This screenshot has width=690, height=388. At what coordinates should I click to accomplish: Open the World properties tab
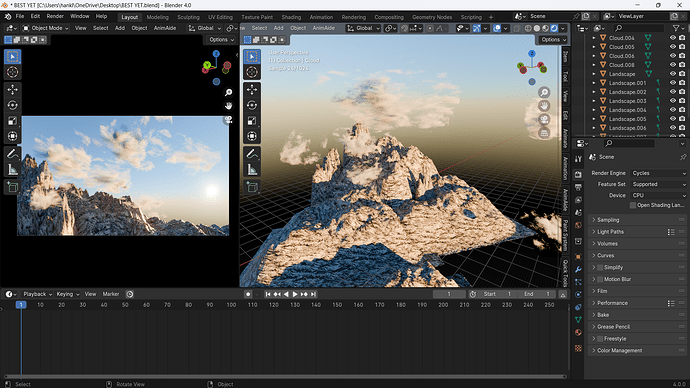click(x=578, y=225)
